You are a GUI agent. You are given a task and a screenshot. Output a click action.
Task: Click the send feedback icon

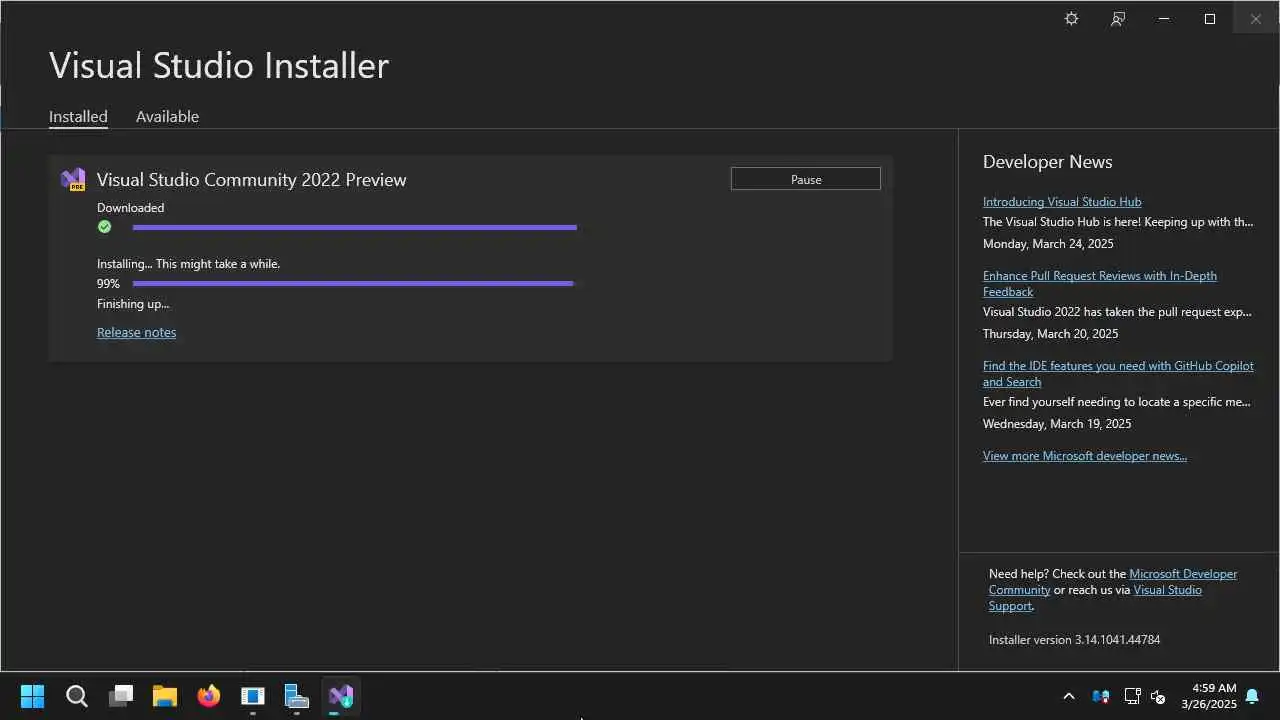(1118, 19)
